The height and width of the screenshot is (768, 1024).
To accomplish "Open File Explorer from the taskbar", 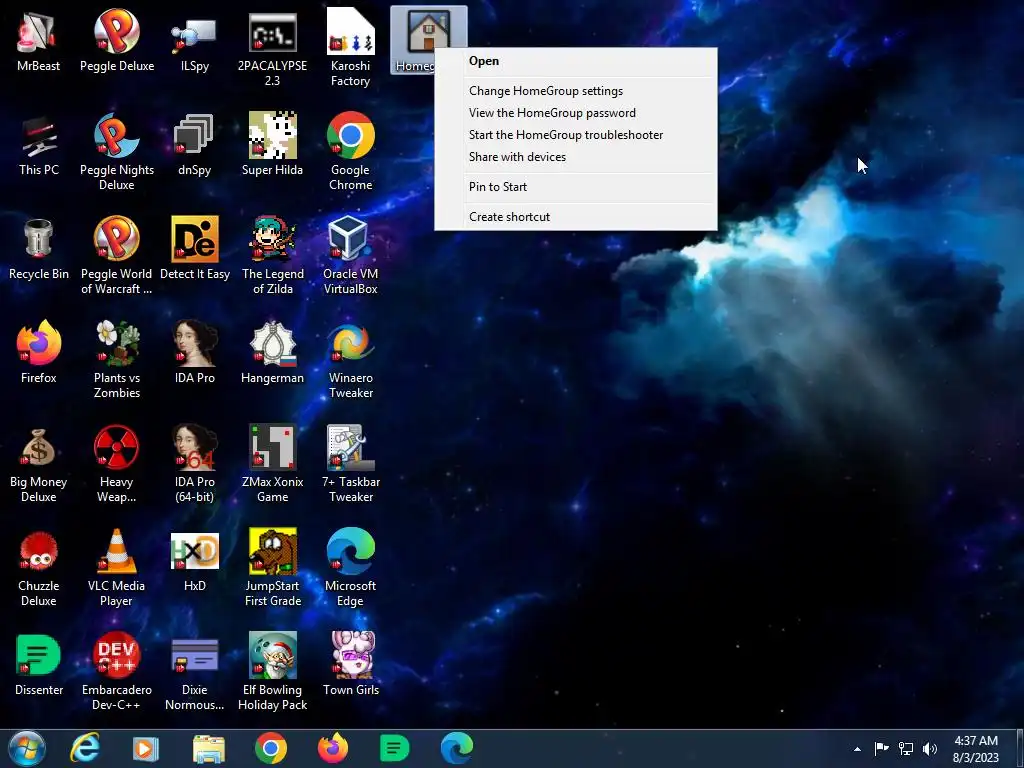I will coord(209,748).
